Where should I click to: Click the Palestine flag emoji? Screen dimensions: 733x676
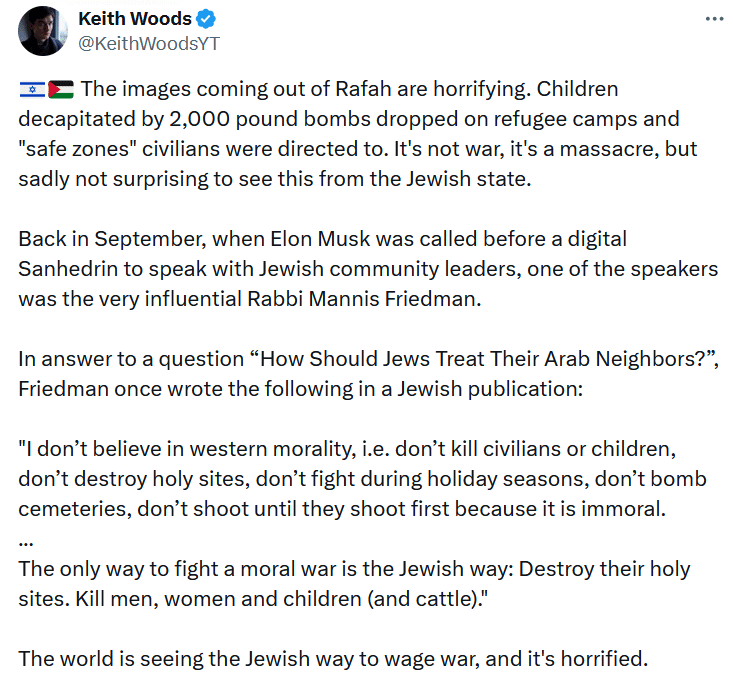[61, 89]
